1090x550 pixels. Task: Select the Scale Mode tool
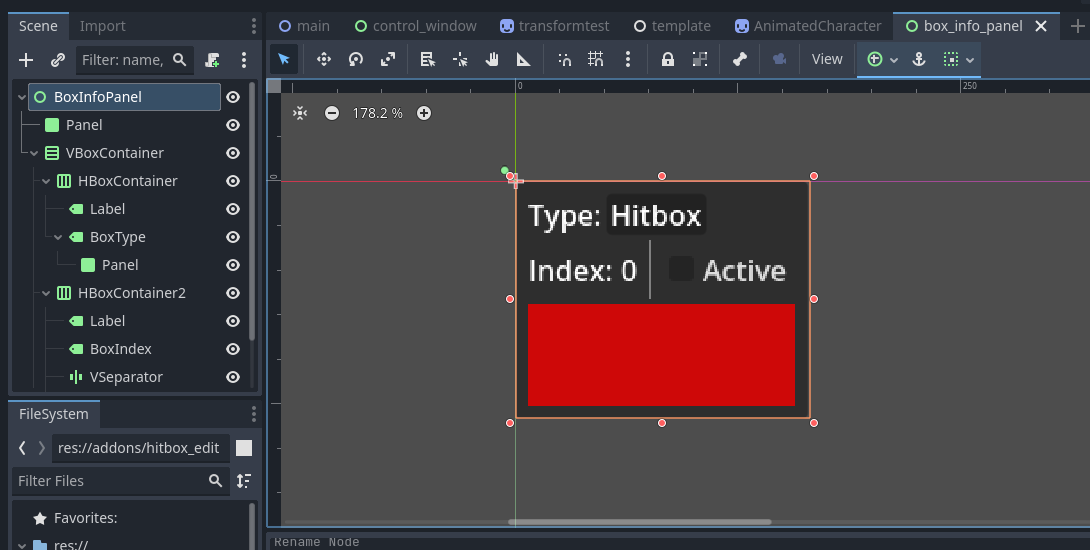(388, 60)
